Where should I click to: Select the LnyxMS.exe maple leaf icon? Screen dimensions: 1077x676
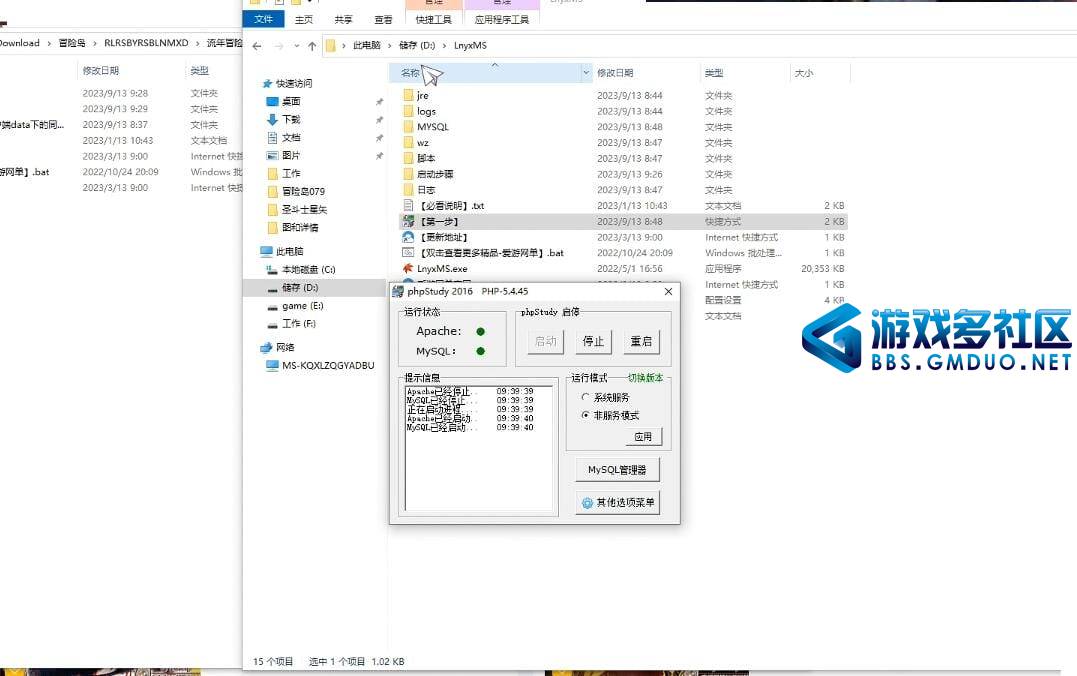click(x=408, y=269)
